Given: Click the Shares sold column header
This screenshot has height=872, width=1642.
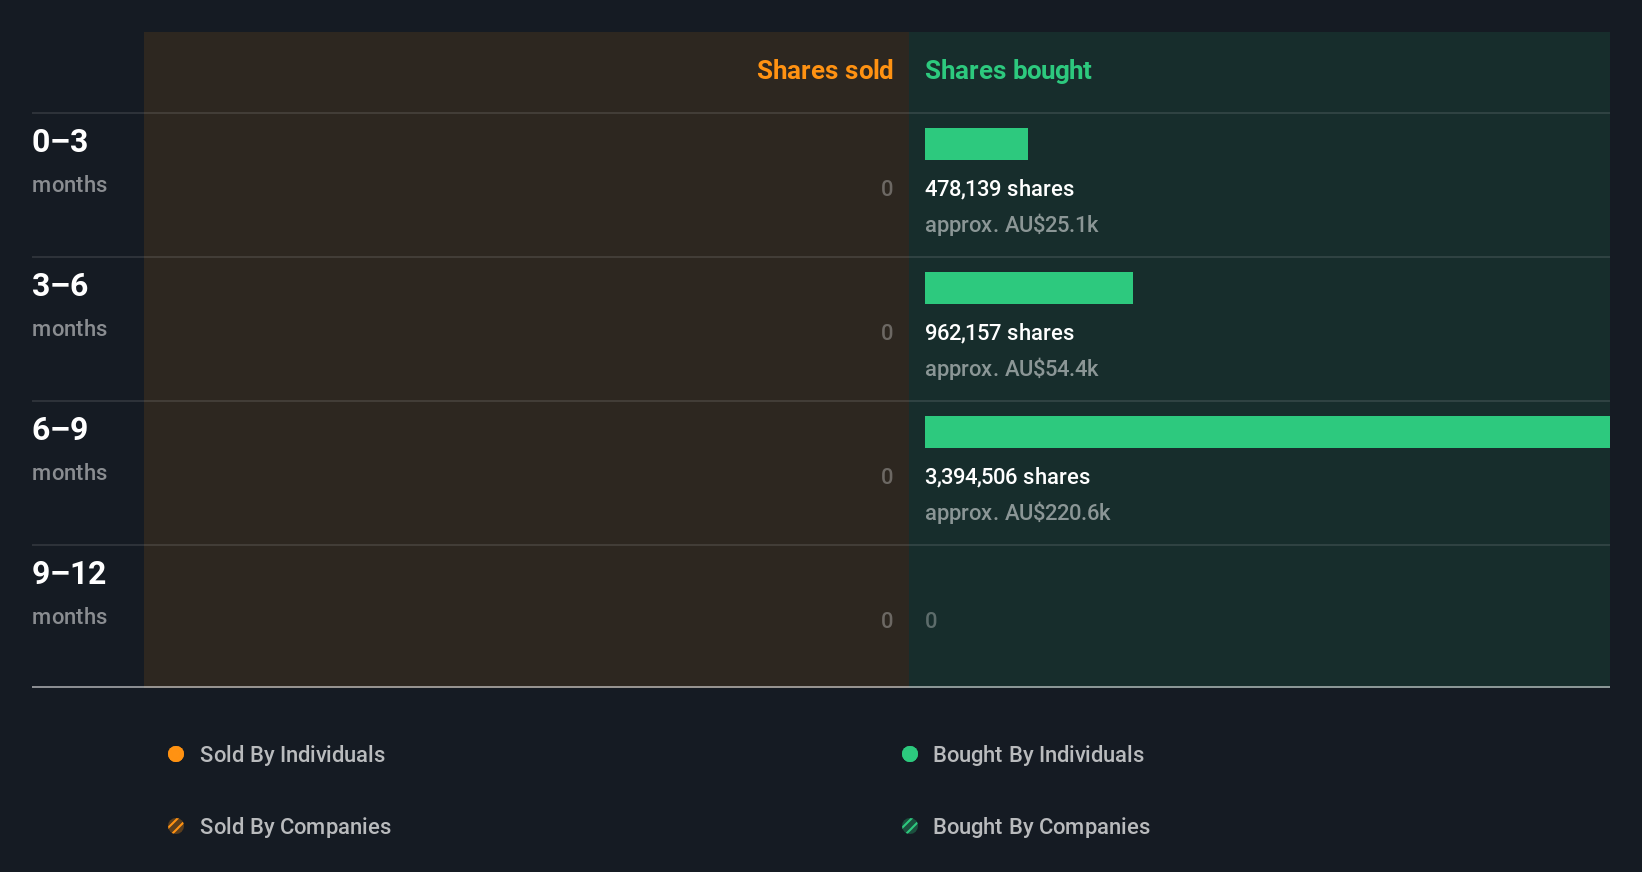Looking at the screenshot, I should click(824, 70).
